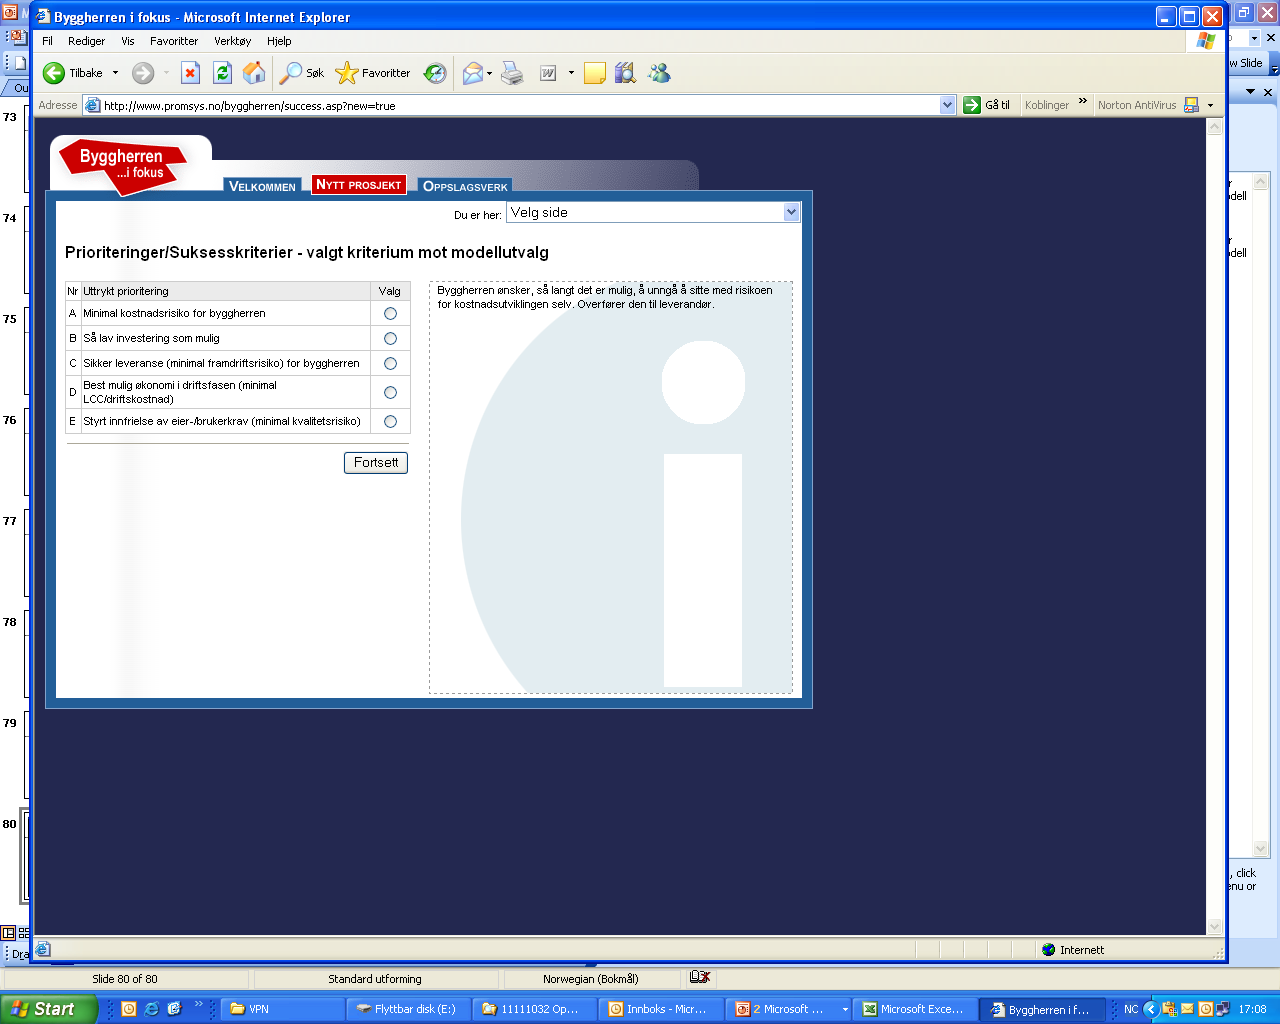Click the page icon in the IE status bar
1280x1024 pixels.
pos(43,949)
